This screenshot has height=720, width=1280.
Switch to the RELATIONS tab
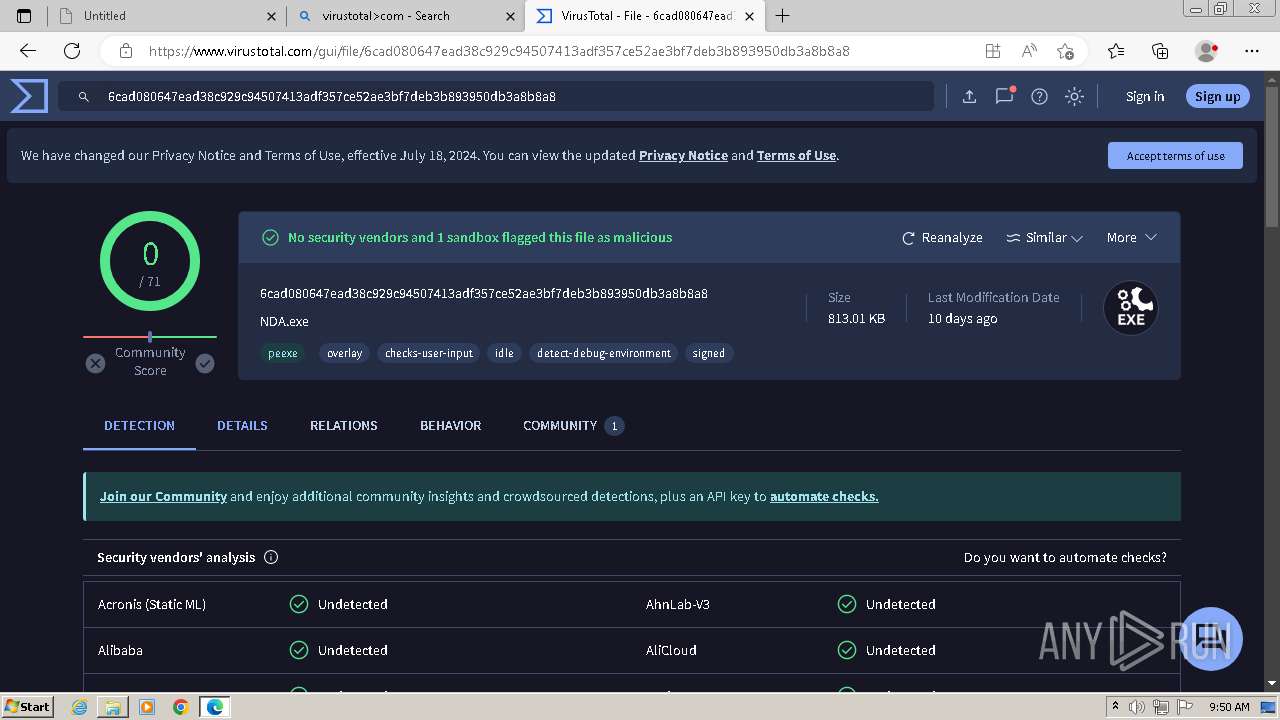pyautogui.click(x=343, y=426)
